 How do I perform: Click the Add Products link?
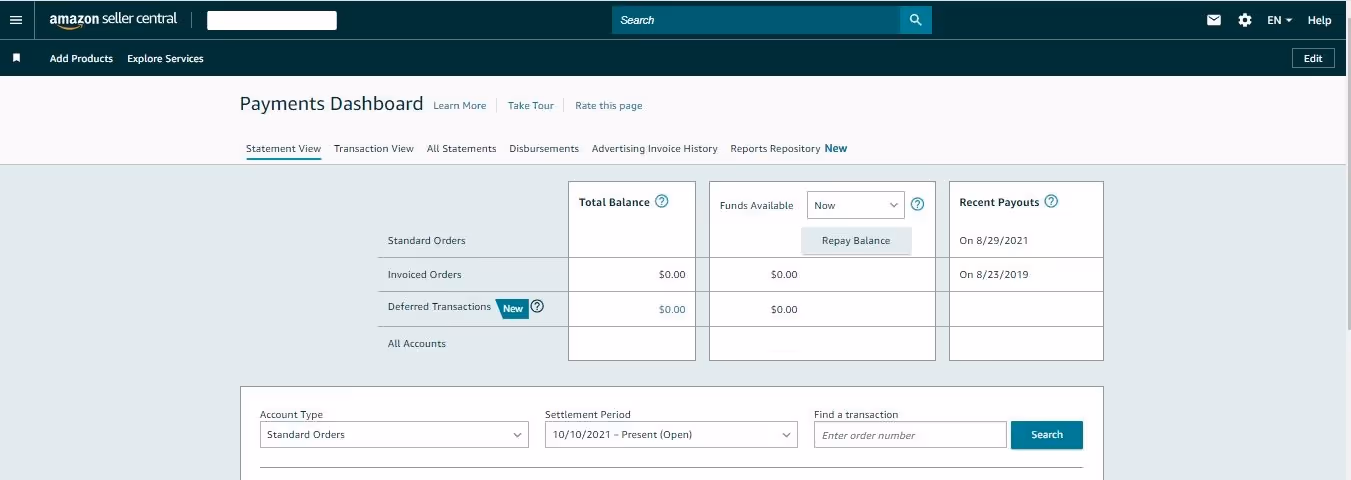81,59
